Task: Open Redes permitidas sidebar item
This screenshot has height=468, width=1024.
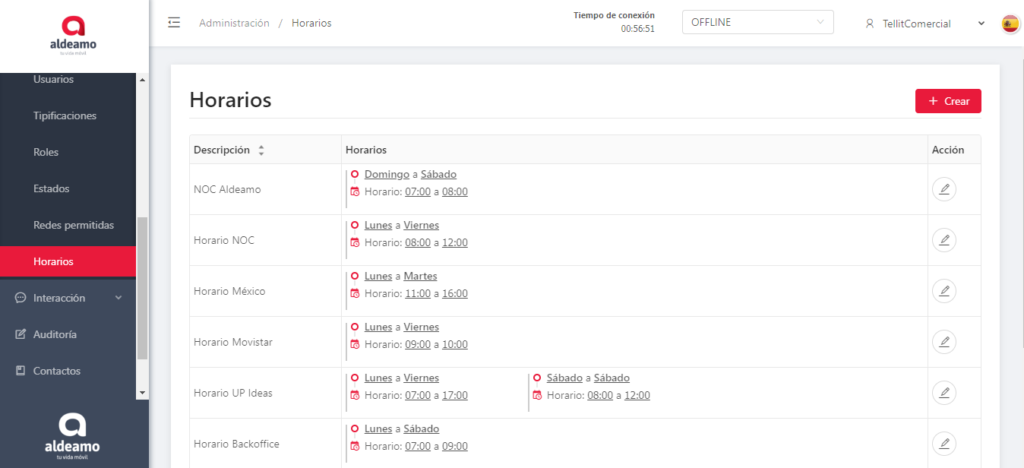Action: pos(74,225)
